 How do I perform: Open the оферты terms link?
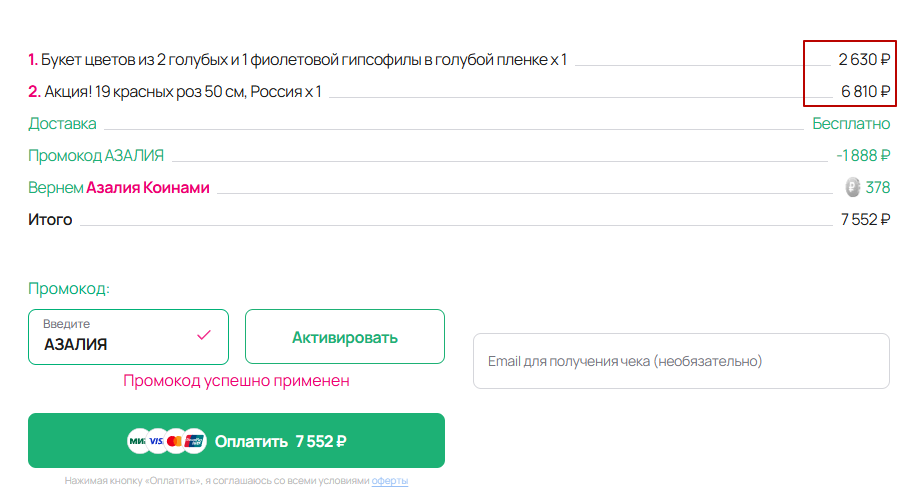click(x=390, y=480)
